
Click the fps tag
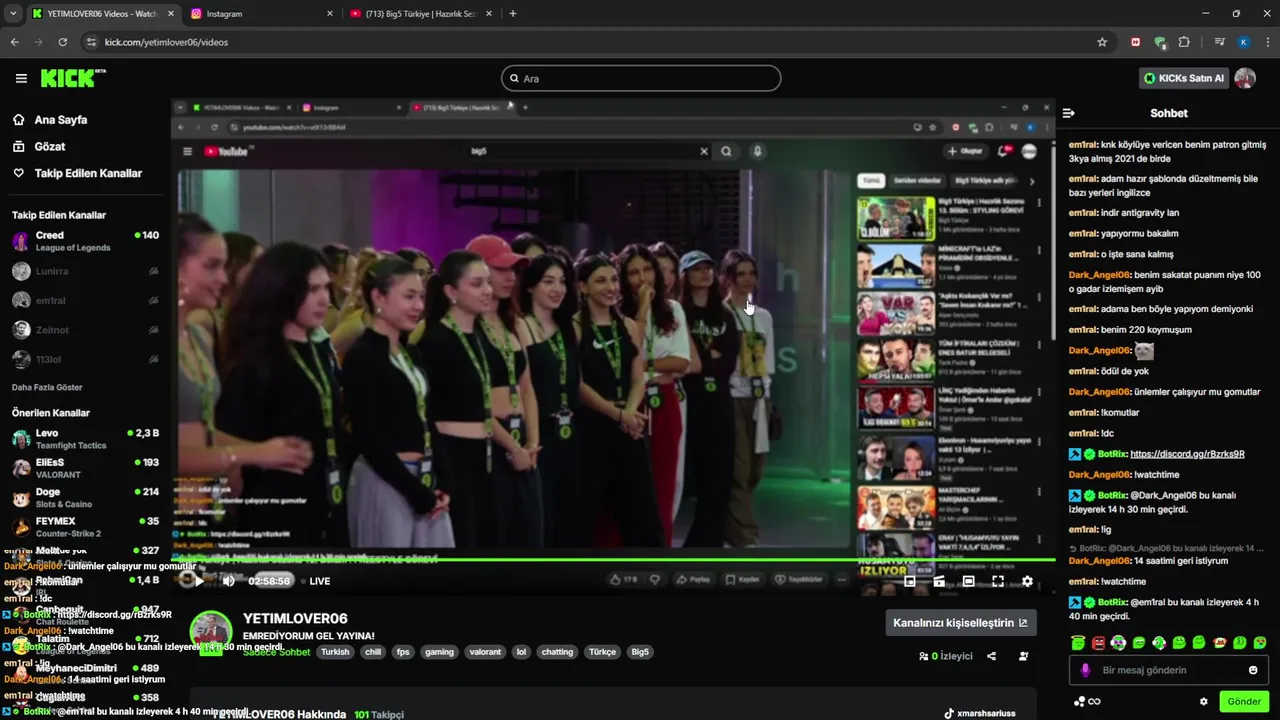(403, 652)
